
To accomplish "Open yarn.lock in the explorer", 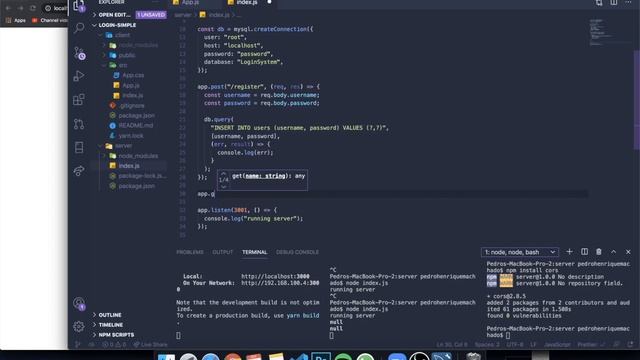I will (x=131, y=136).
